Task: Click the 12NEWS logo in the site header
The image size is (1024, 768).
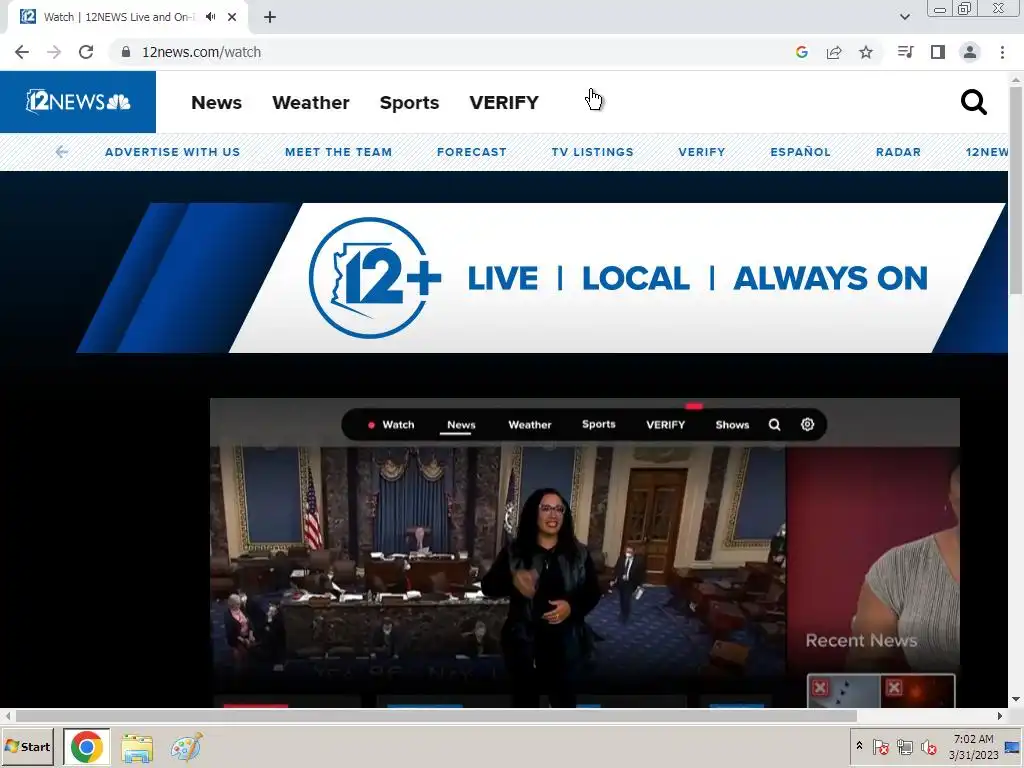Action: point(78,102)
